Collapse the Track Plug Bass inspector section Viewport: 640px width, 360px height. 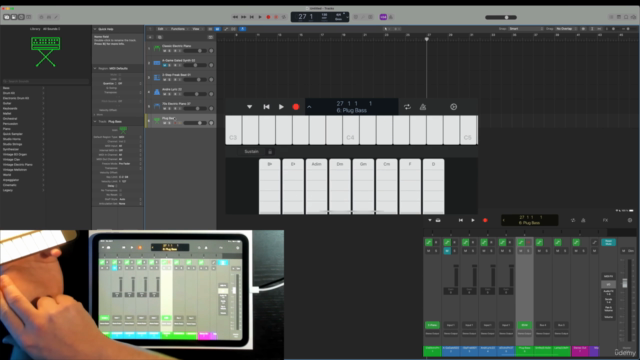click(x=95, y=122)
